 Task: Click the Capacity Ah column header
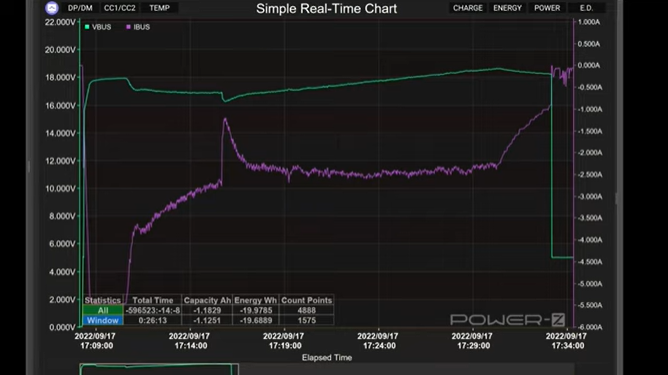(207, 300)
